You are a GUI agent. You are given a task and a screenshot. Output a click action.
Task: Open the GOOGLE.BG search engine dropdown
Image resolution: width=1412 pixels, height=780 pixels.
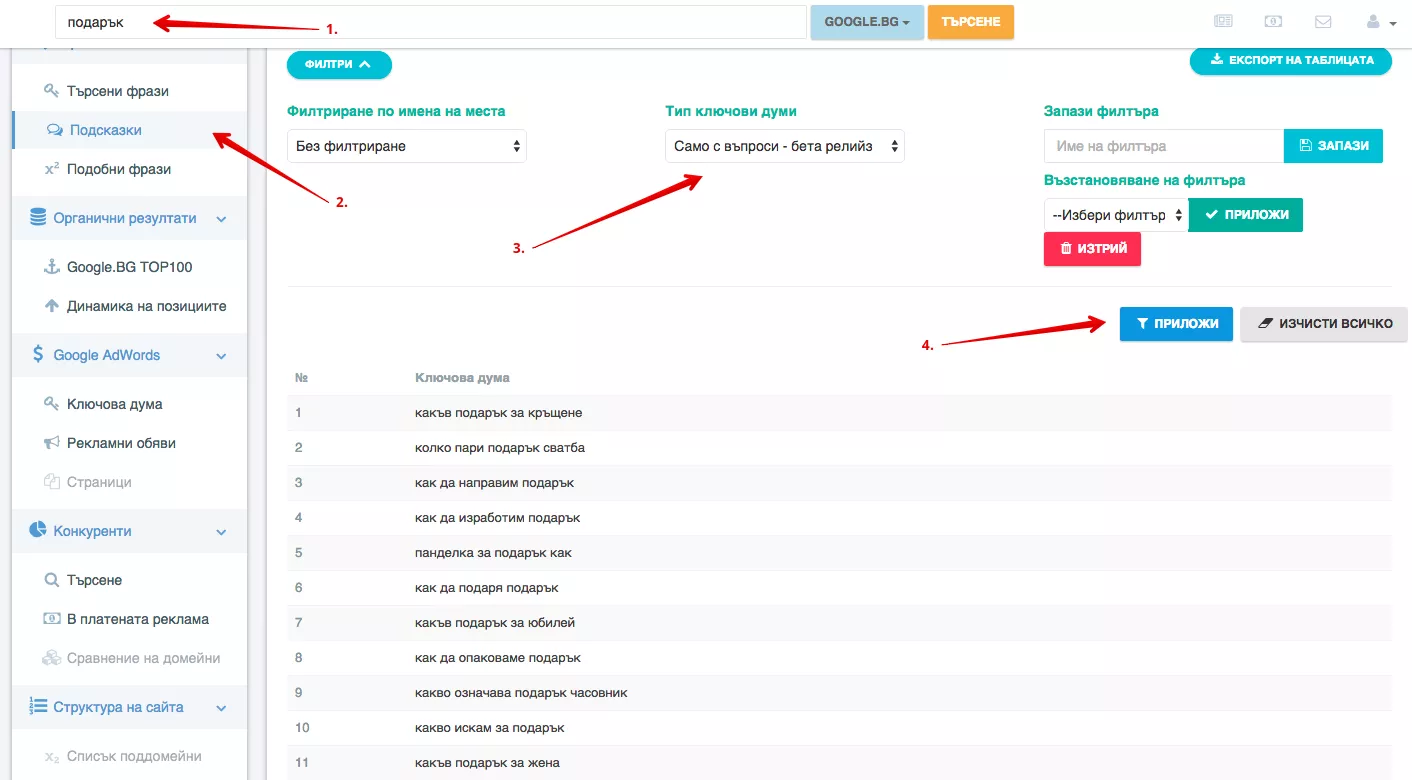coord(867,22)
